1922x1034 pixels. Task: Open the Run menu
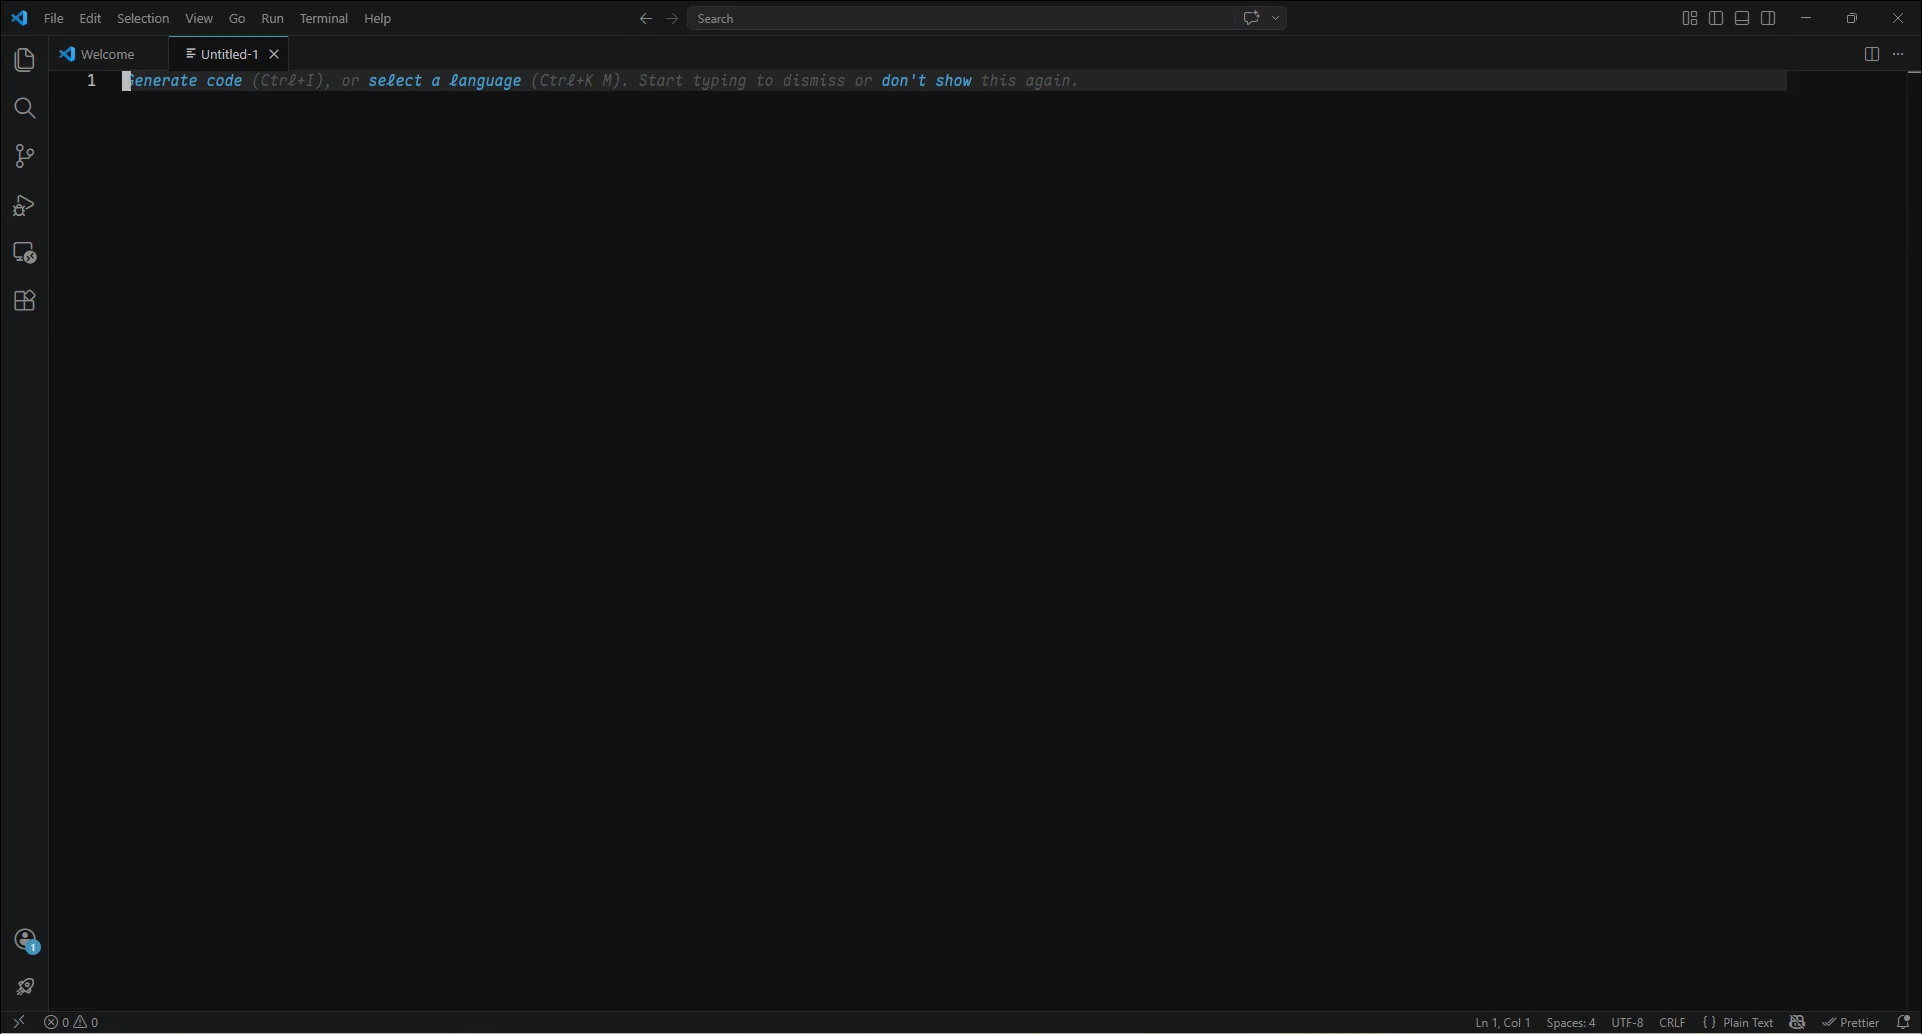click(272, 18)
